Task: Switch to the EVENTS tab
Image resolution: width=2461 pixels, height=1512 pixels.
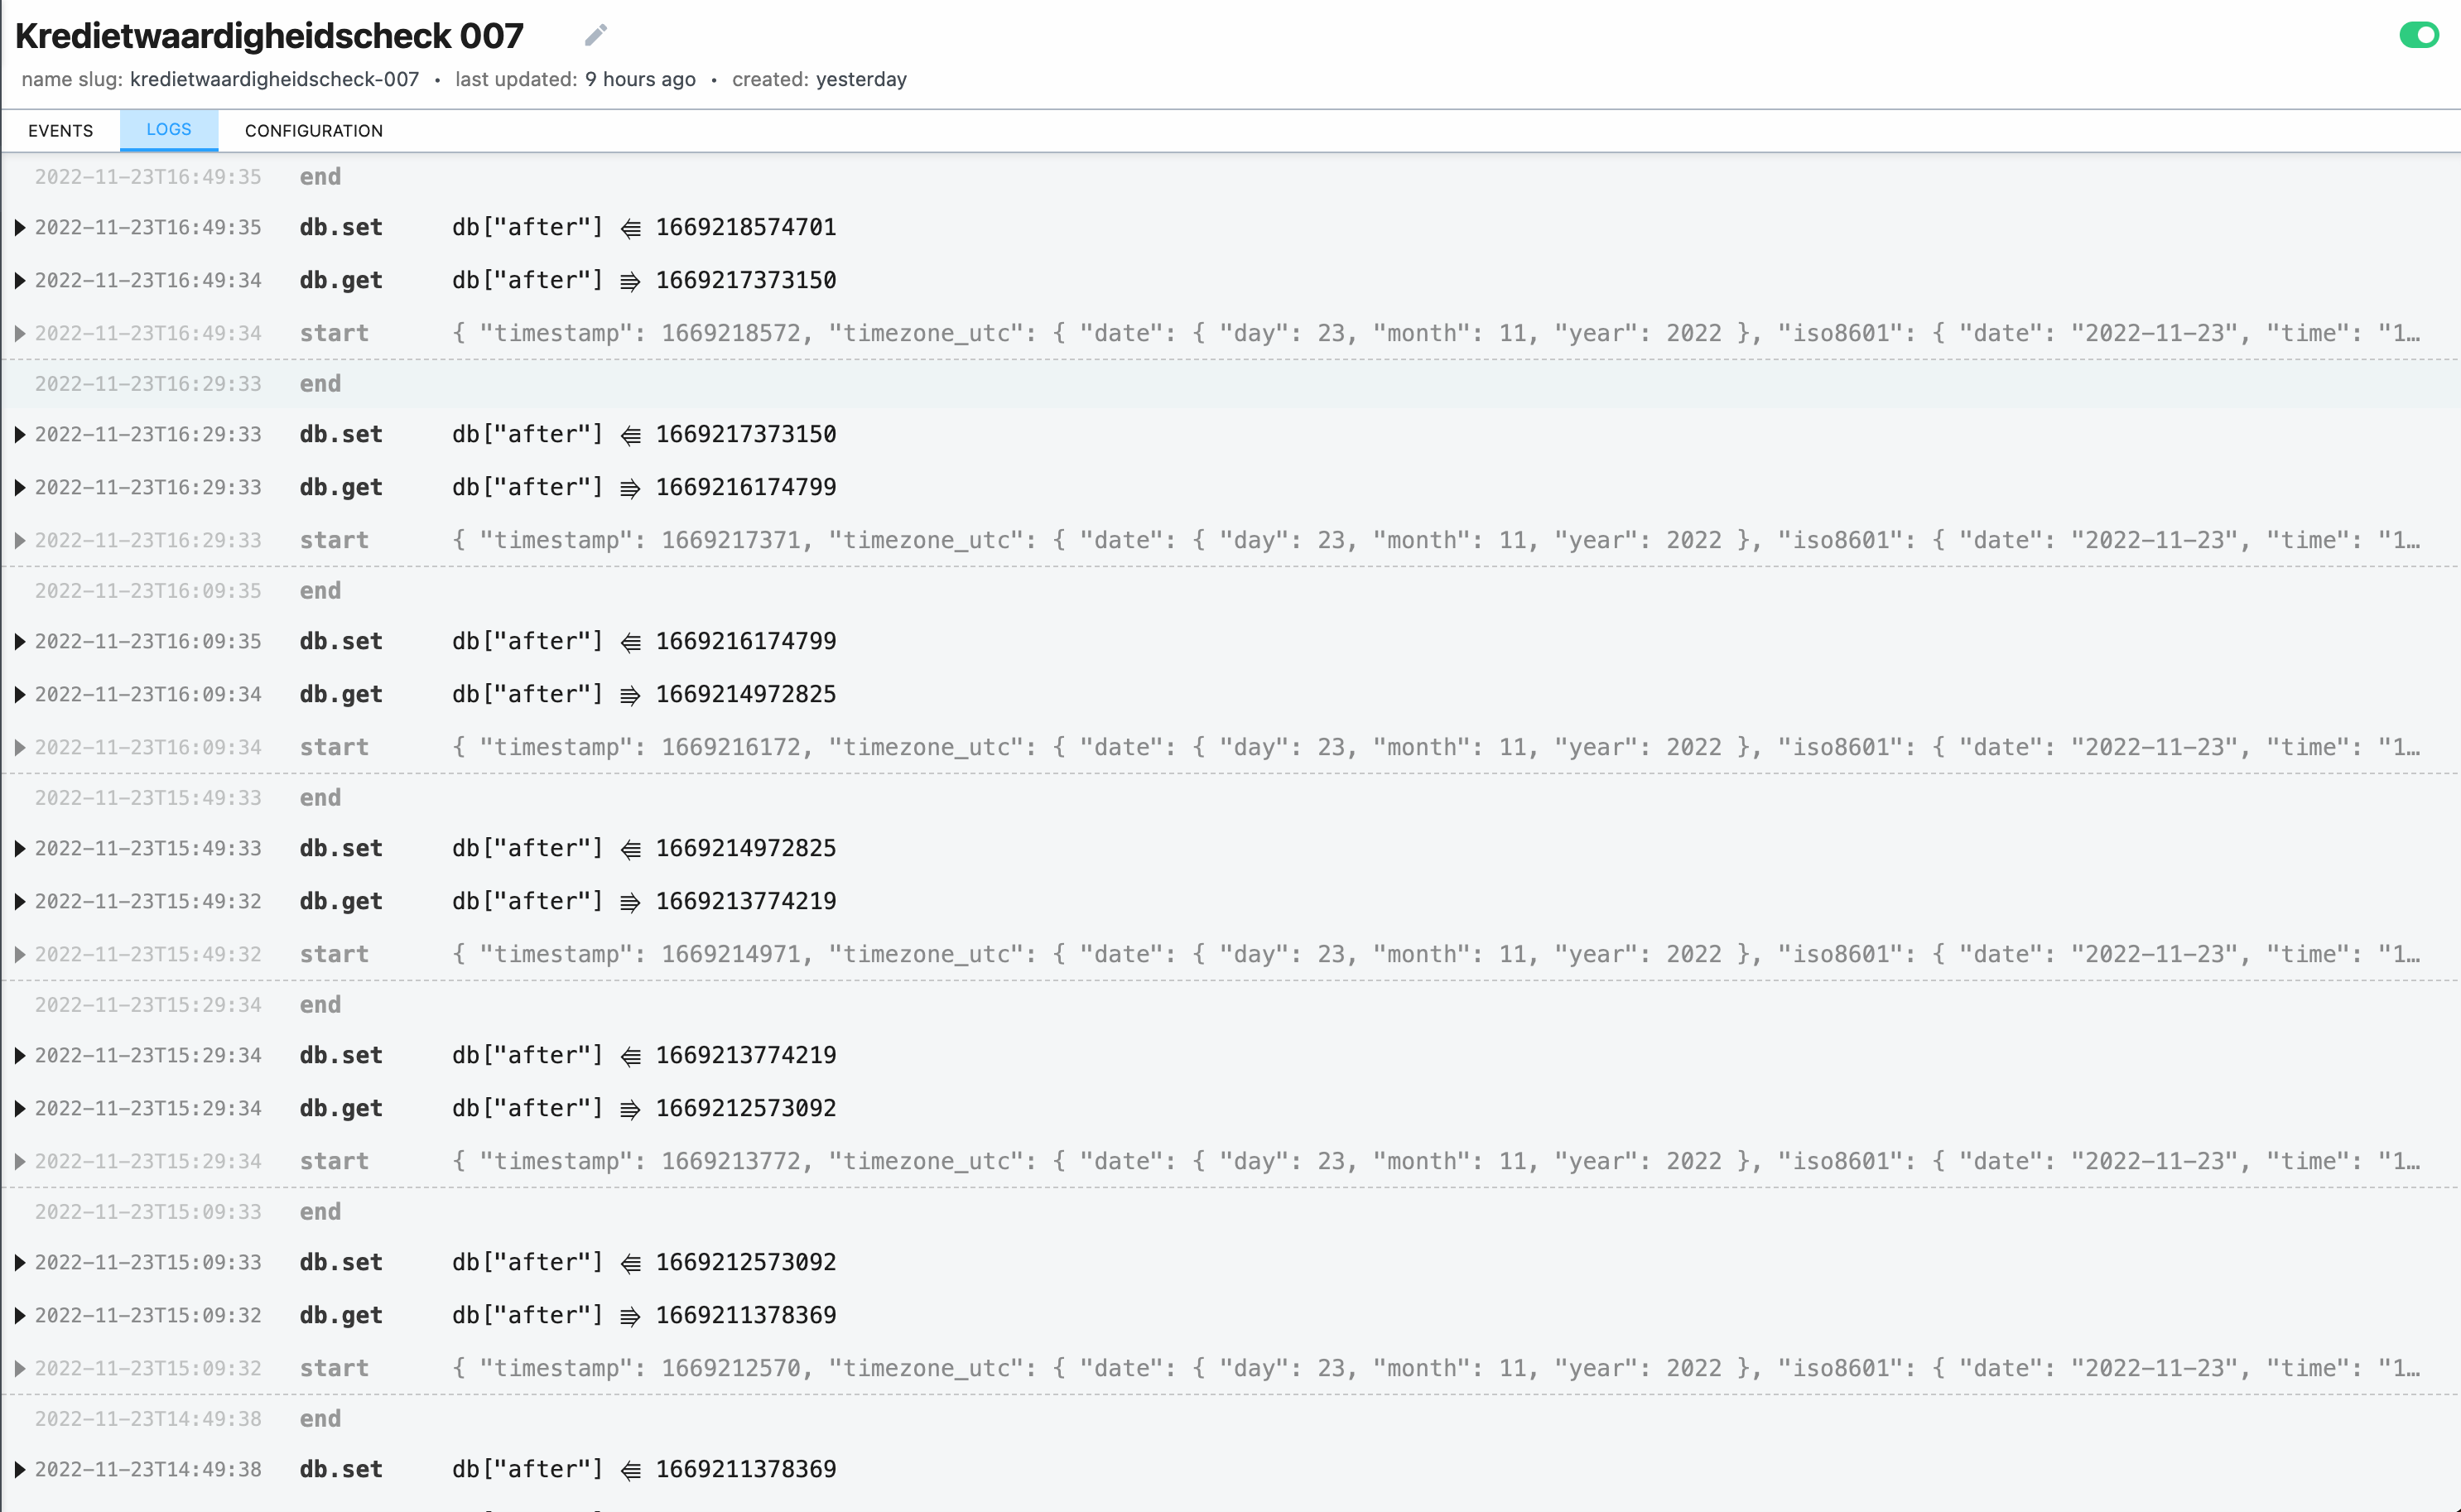Action: point(61,130)
